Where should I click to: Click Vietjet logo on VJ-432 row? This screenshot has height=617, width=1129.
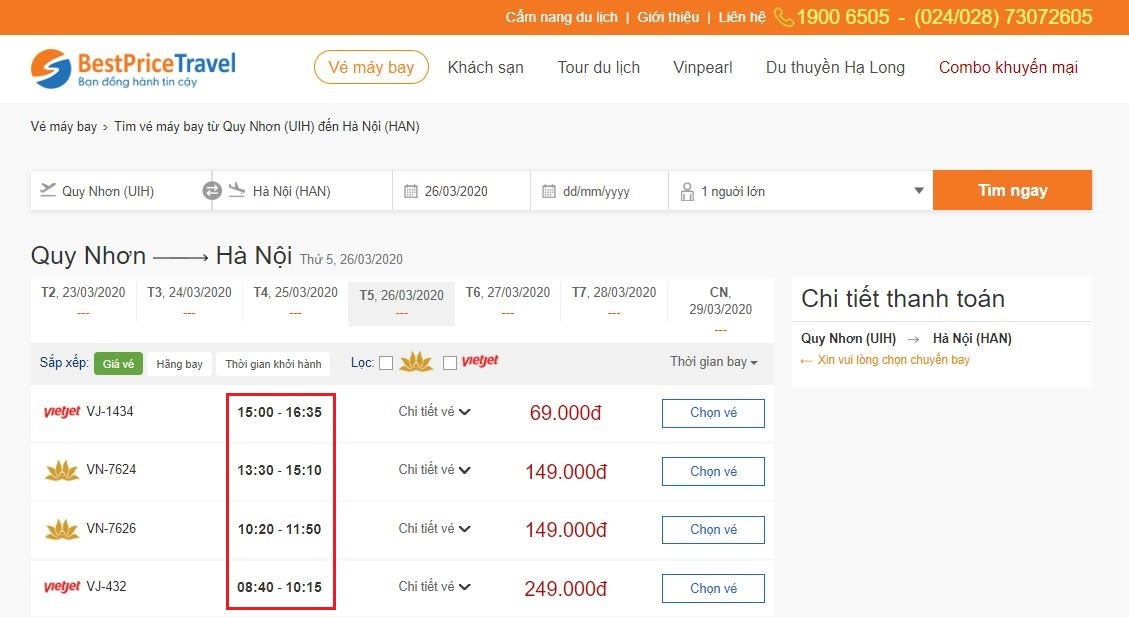point(62,586)
